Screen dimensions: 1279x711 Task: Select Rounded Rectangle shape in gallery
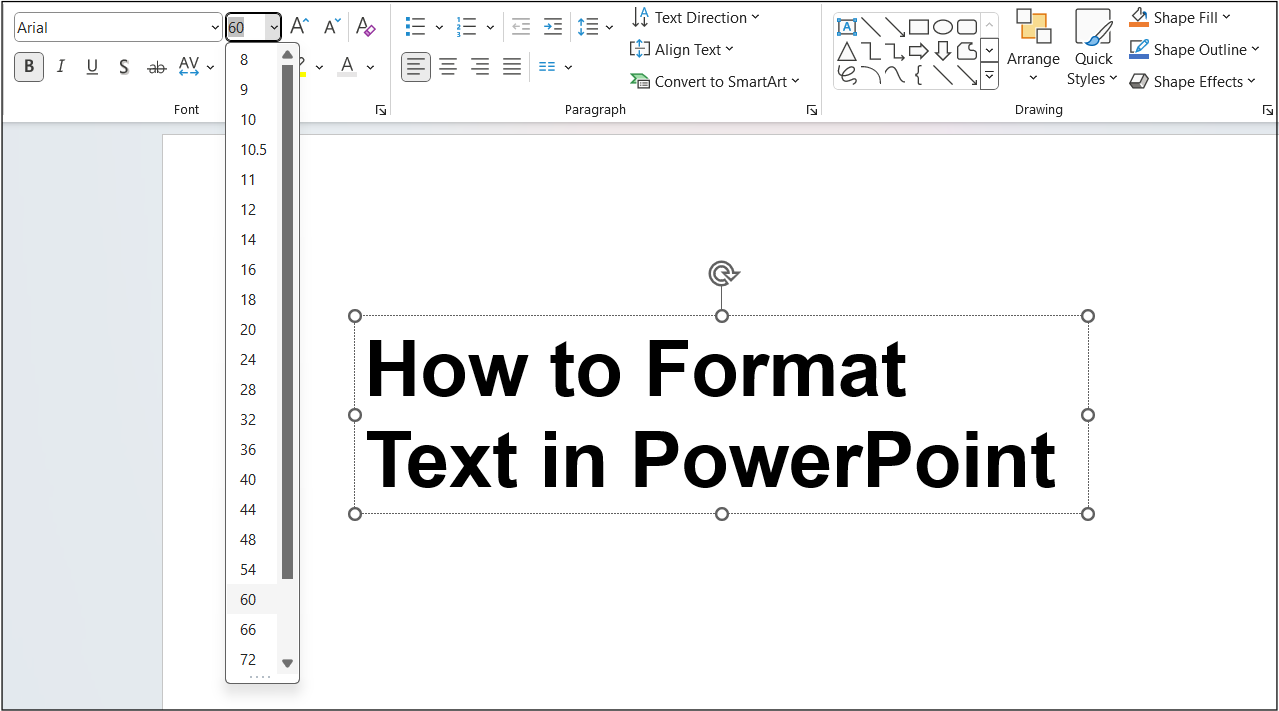point(967,27)
